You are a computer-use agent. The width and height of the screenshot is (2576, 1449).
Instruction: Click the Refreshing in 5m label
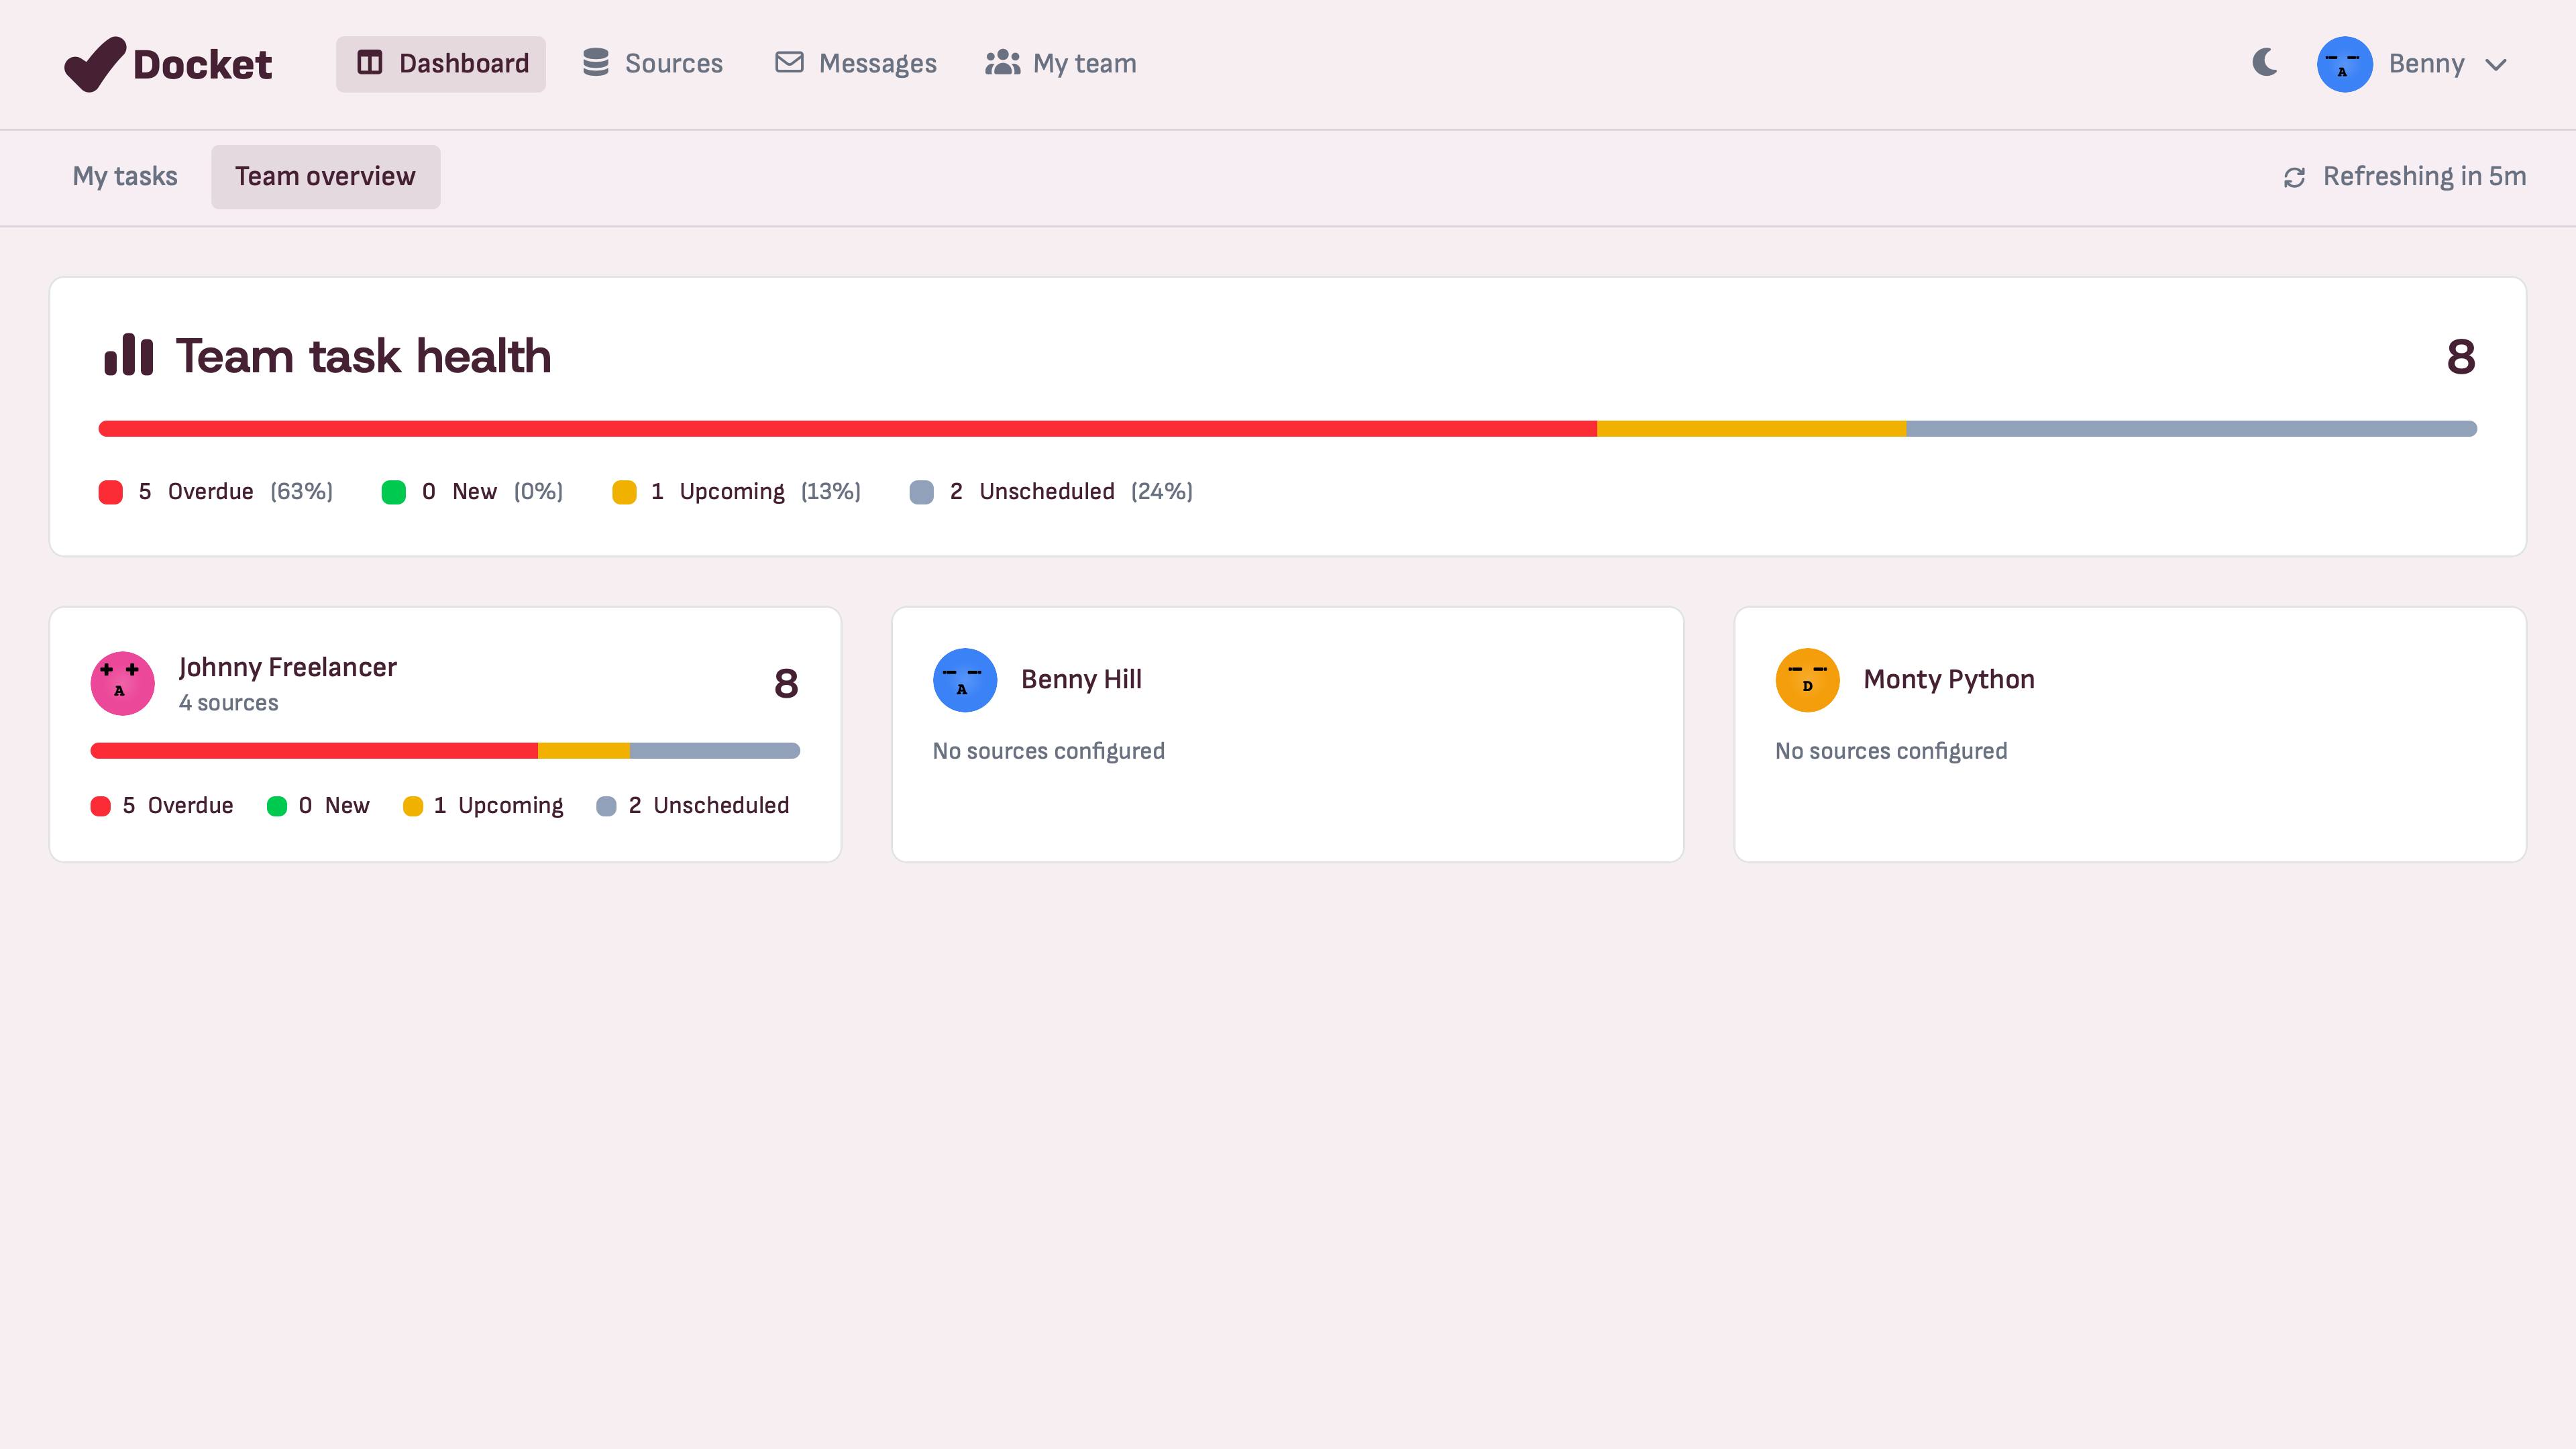[2424, 177]
